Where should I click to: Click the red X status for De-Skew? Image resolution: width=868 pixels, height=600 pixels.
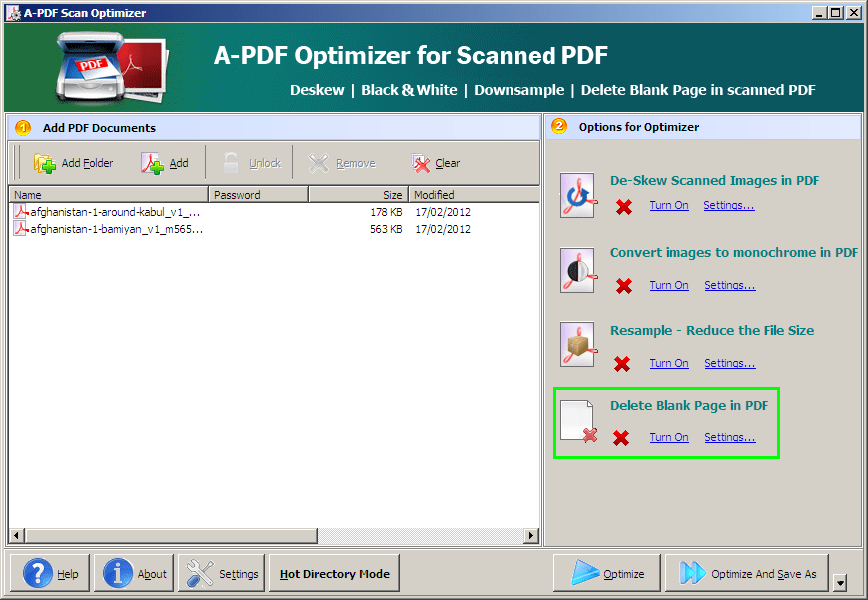624,207
